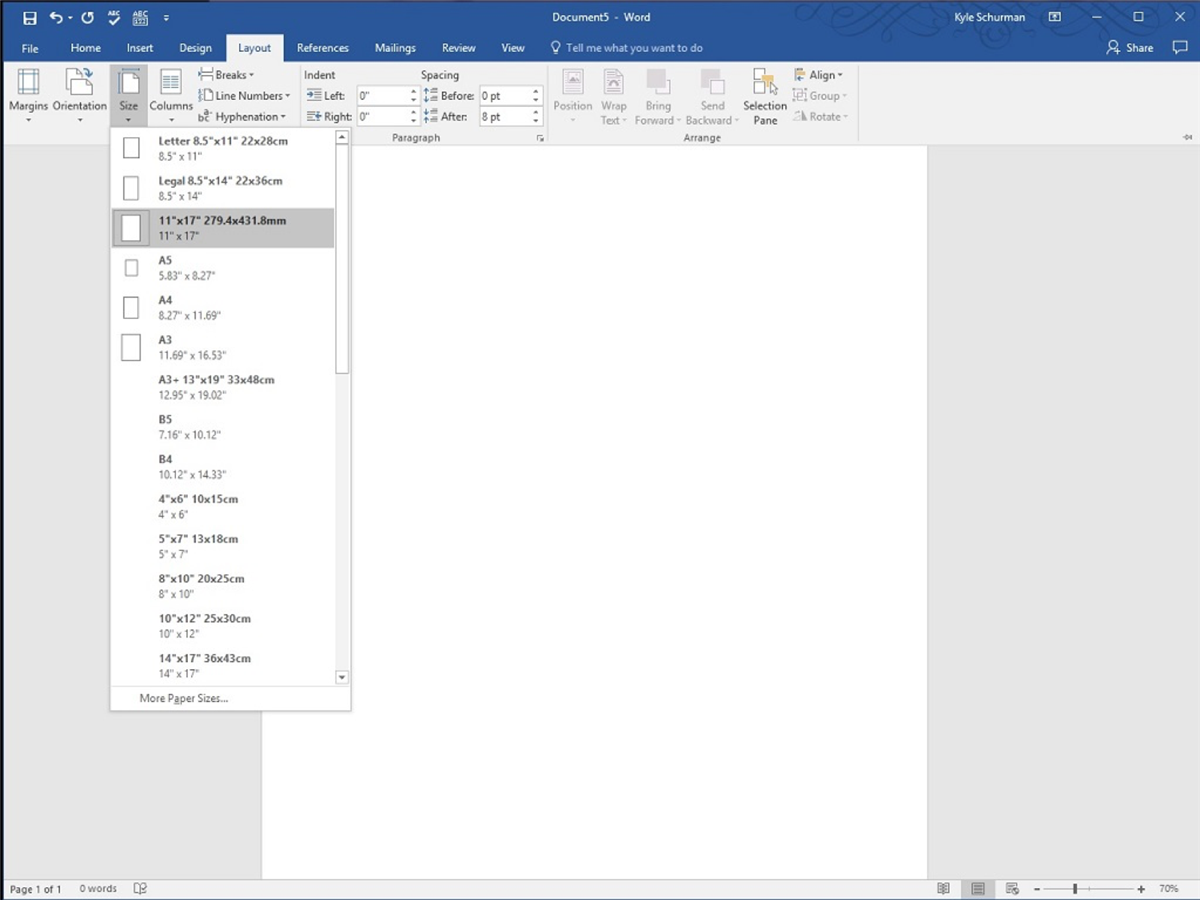The height and width of the screenshot is (900, 1200).
Task: Click the Save icon
Action: 28,17
